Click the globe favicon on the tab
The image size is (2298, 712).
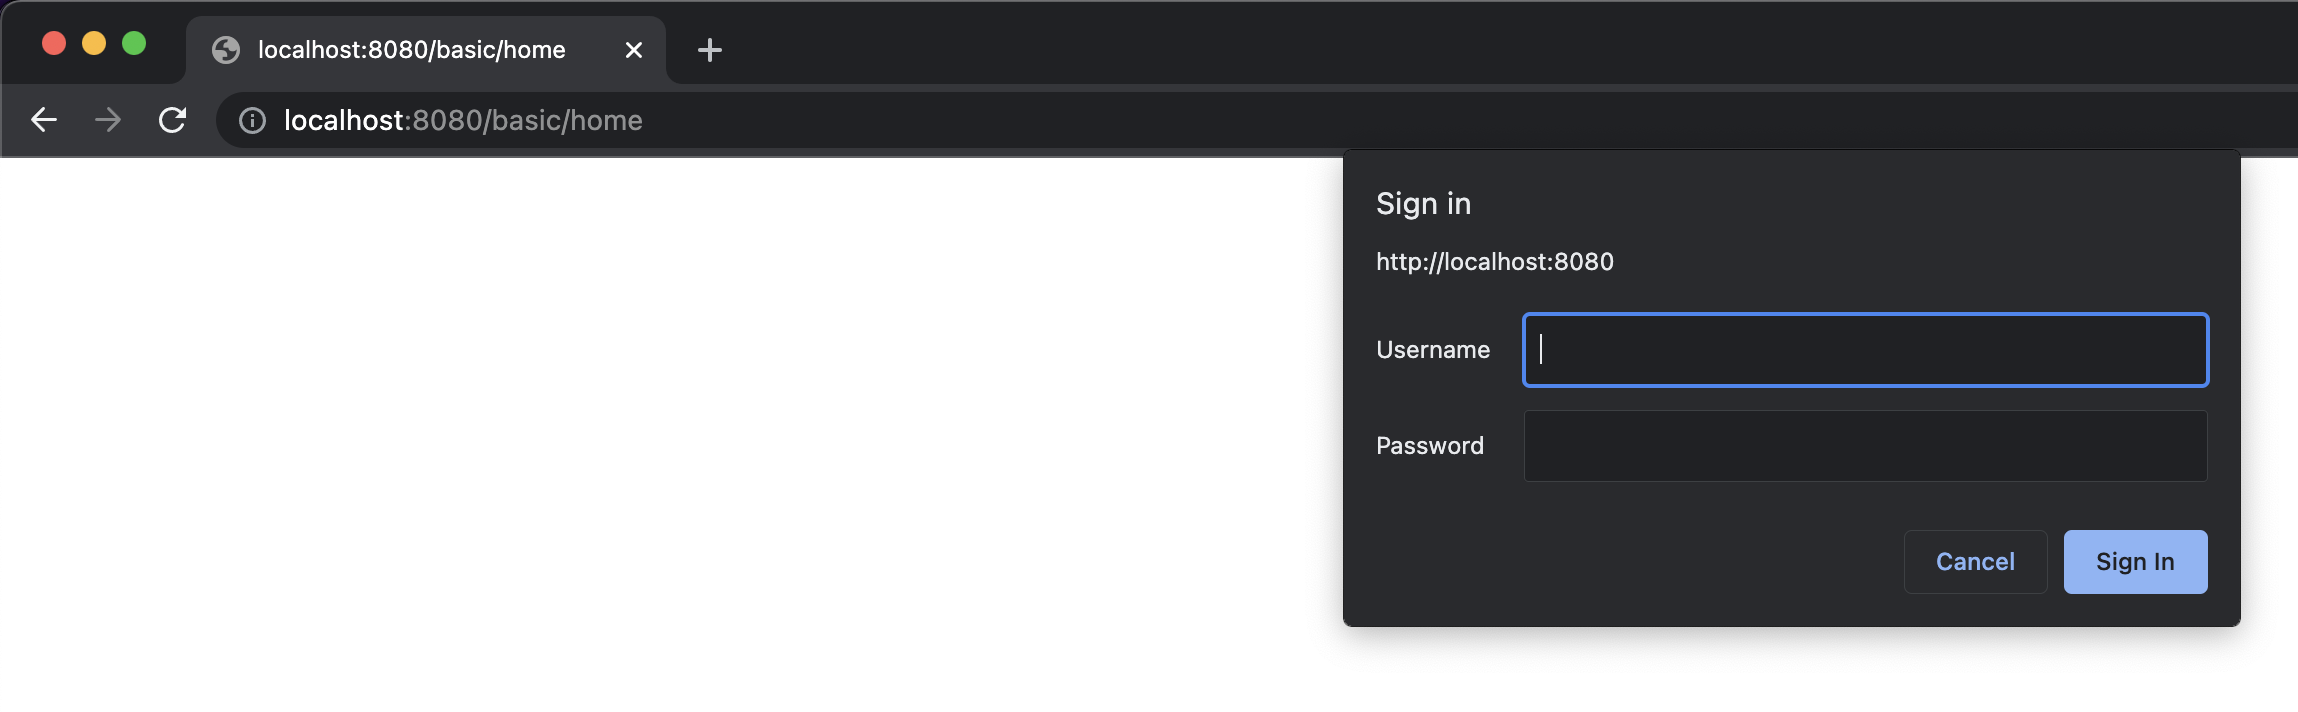point(226,50)
